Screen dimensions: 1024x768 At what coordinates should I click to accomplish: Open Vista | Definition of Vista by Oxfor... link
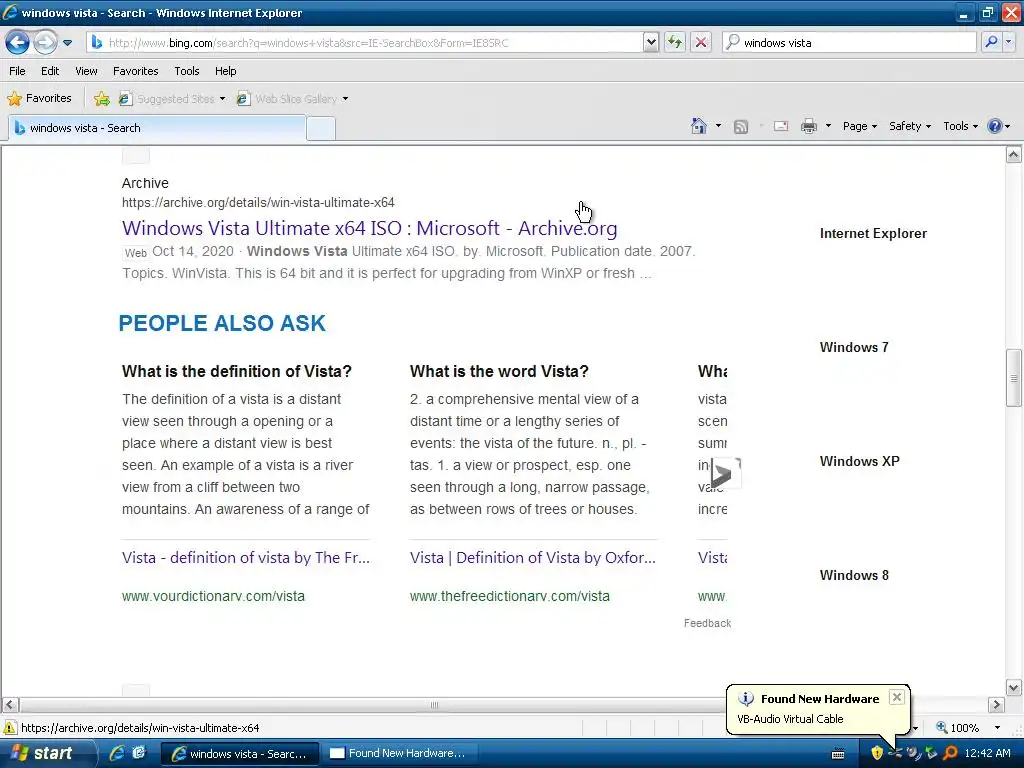[x=532, y=558]
